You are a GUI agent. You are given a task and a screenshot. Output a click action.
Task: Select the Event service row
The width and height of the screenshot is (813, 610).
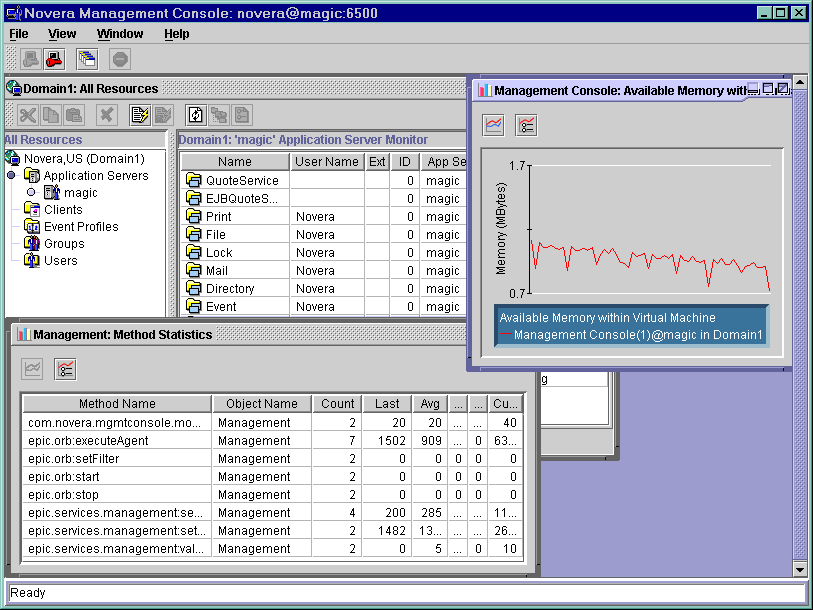tap(323, 307)
